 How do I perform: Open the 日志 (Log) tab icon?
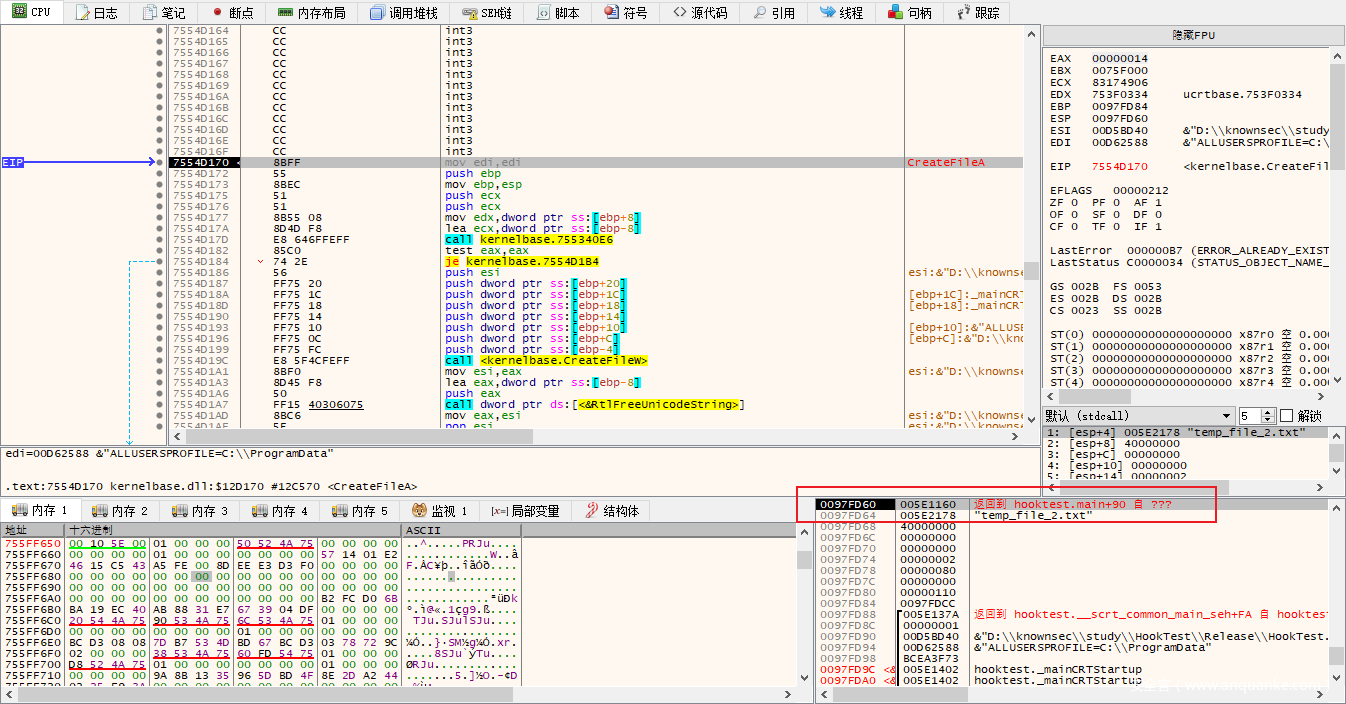tap(82, 13)
